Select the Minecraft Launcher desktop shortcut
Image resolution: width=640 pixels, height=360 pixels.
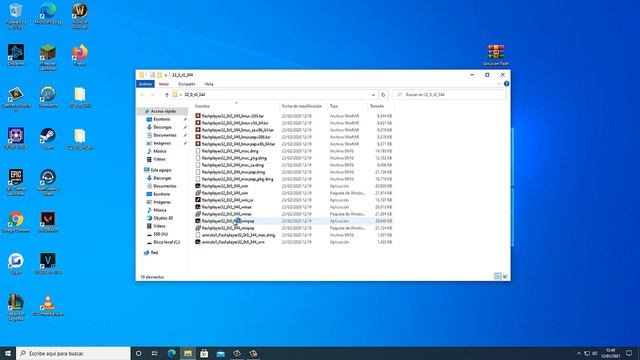click(x=48, y=57)
